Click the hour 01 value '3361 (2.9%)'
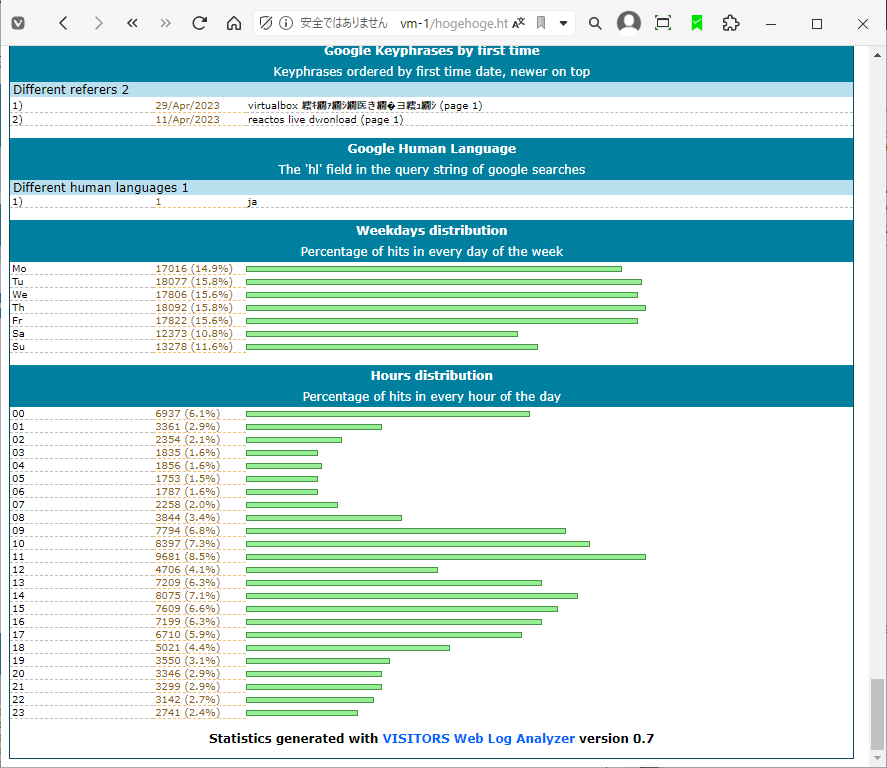This screenshot has height=768, width=887. tap(188, 427)
